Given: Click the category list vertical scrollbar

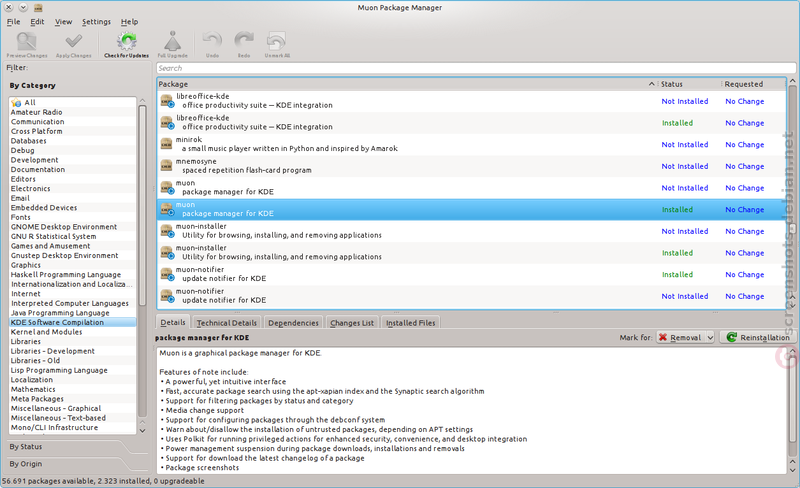Looking at the screenshot, I should click(x=142, y=204).
